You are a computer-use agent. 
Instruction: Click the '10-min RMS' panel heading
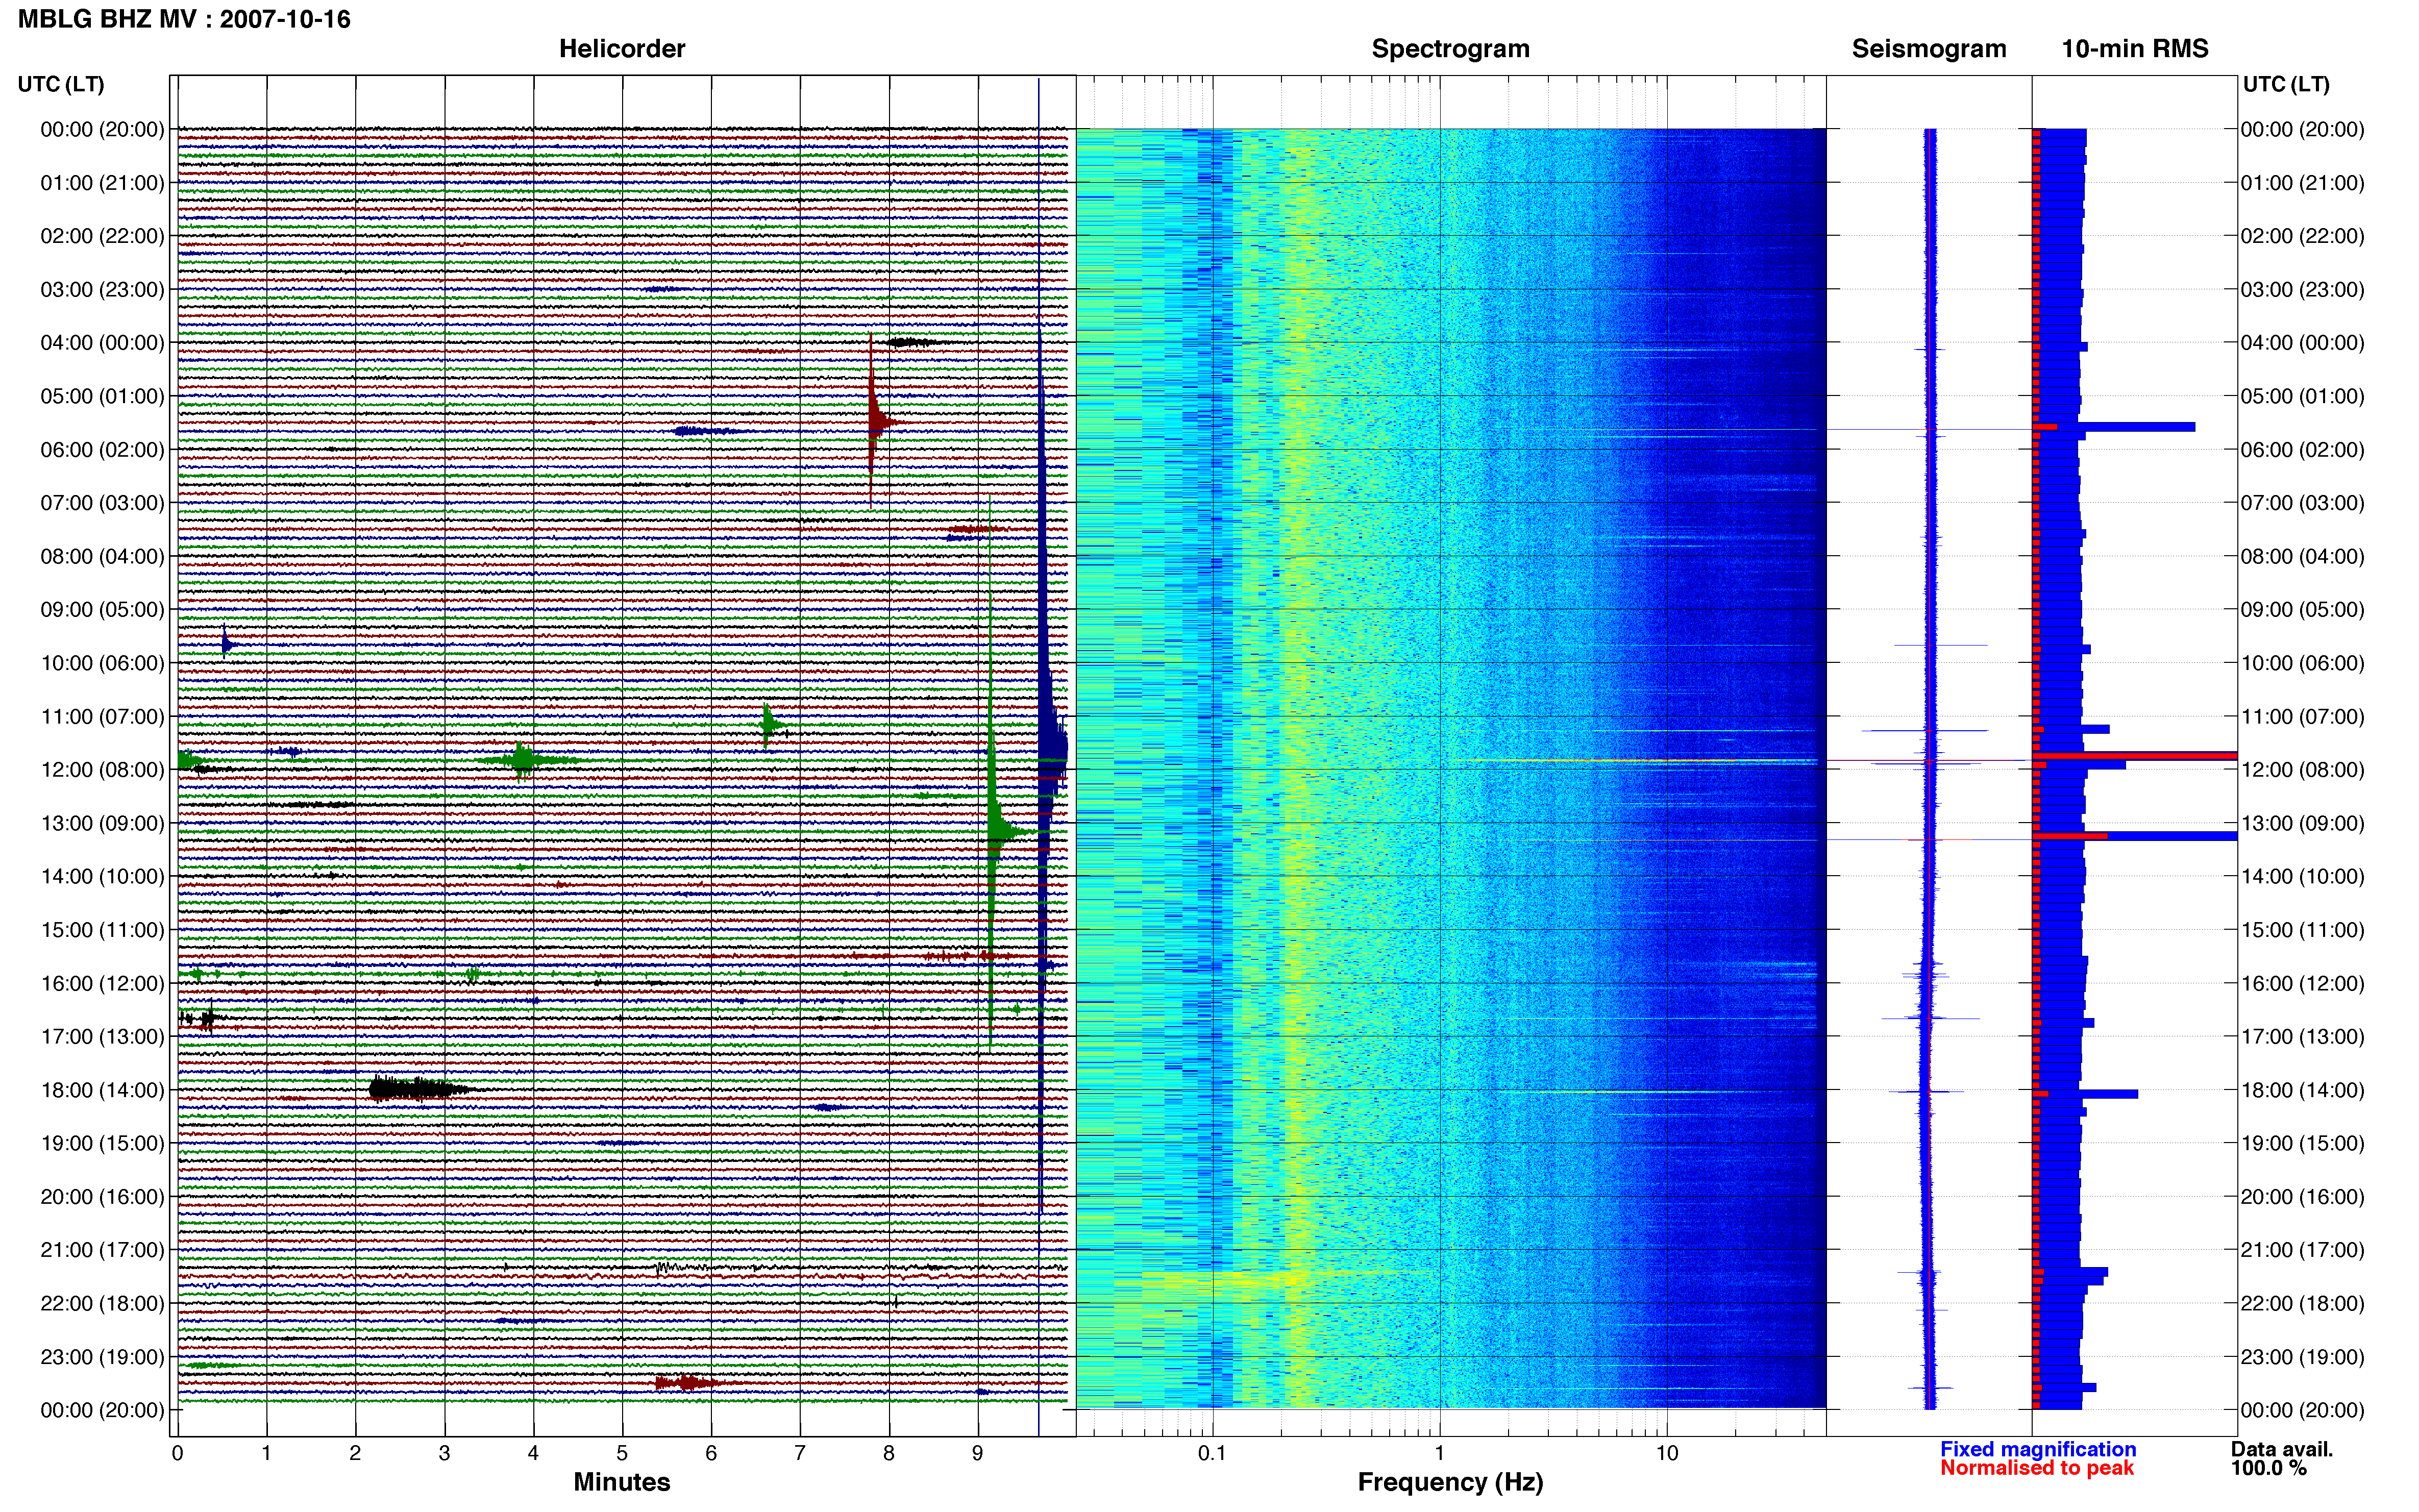tap(2135, 49)
